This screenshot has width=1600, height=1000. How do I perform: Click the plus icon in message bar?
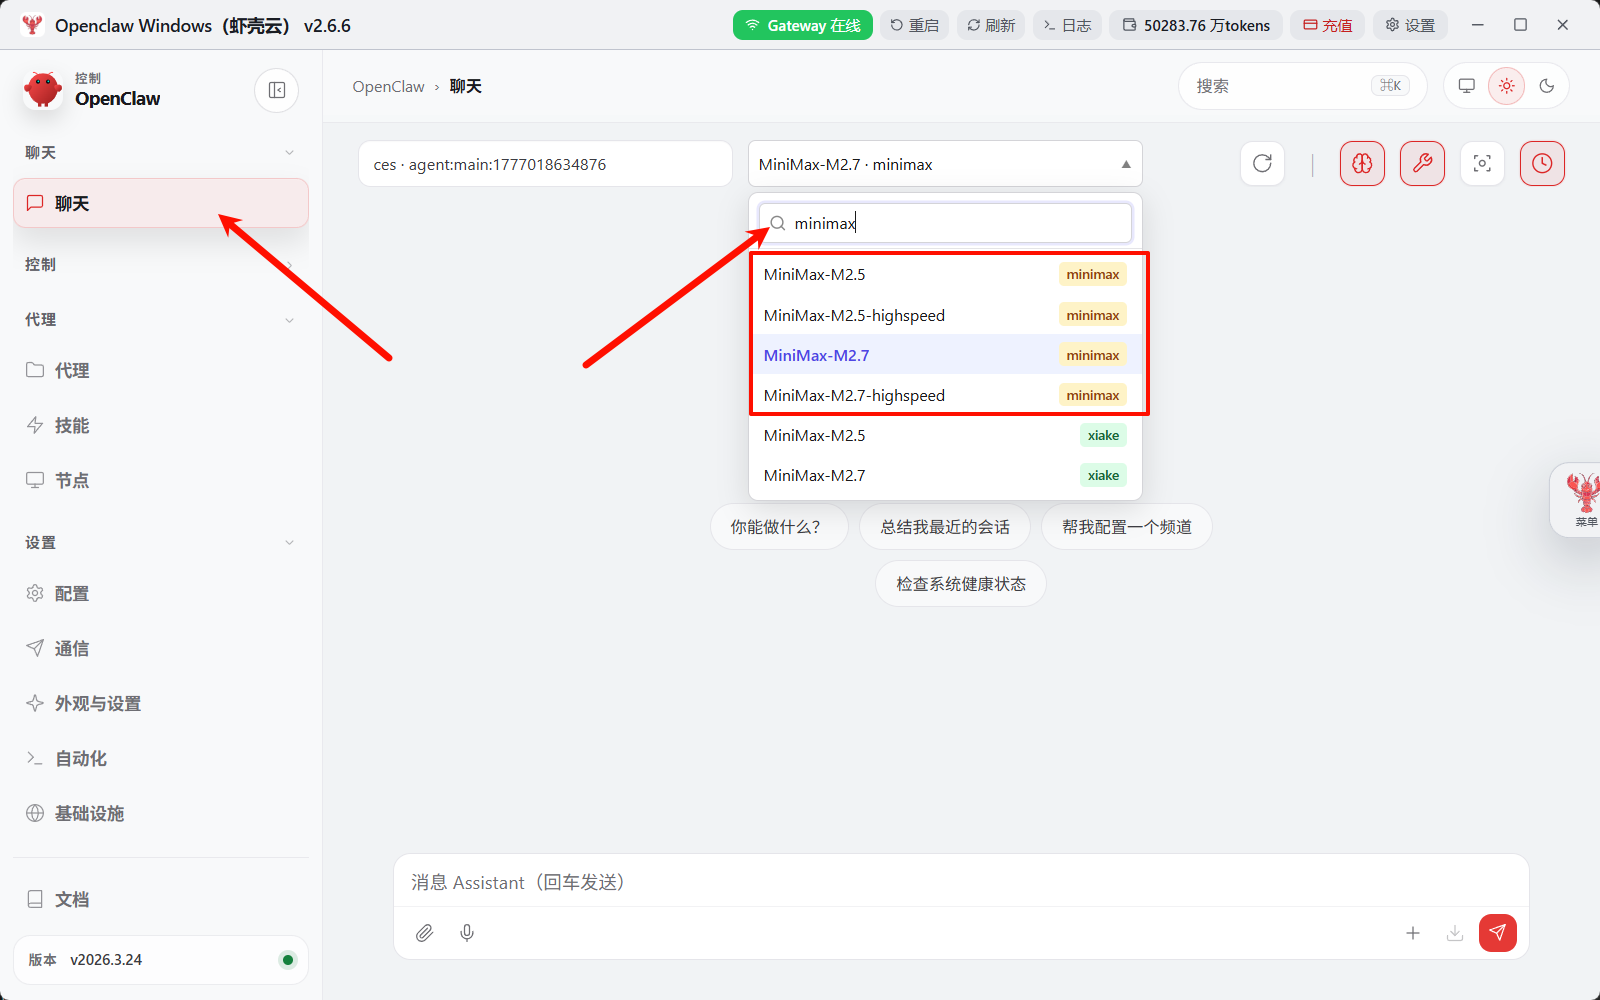[1413, 933]
